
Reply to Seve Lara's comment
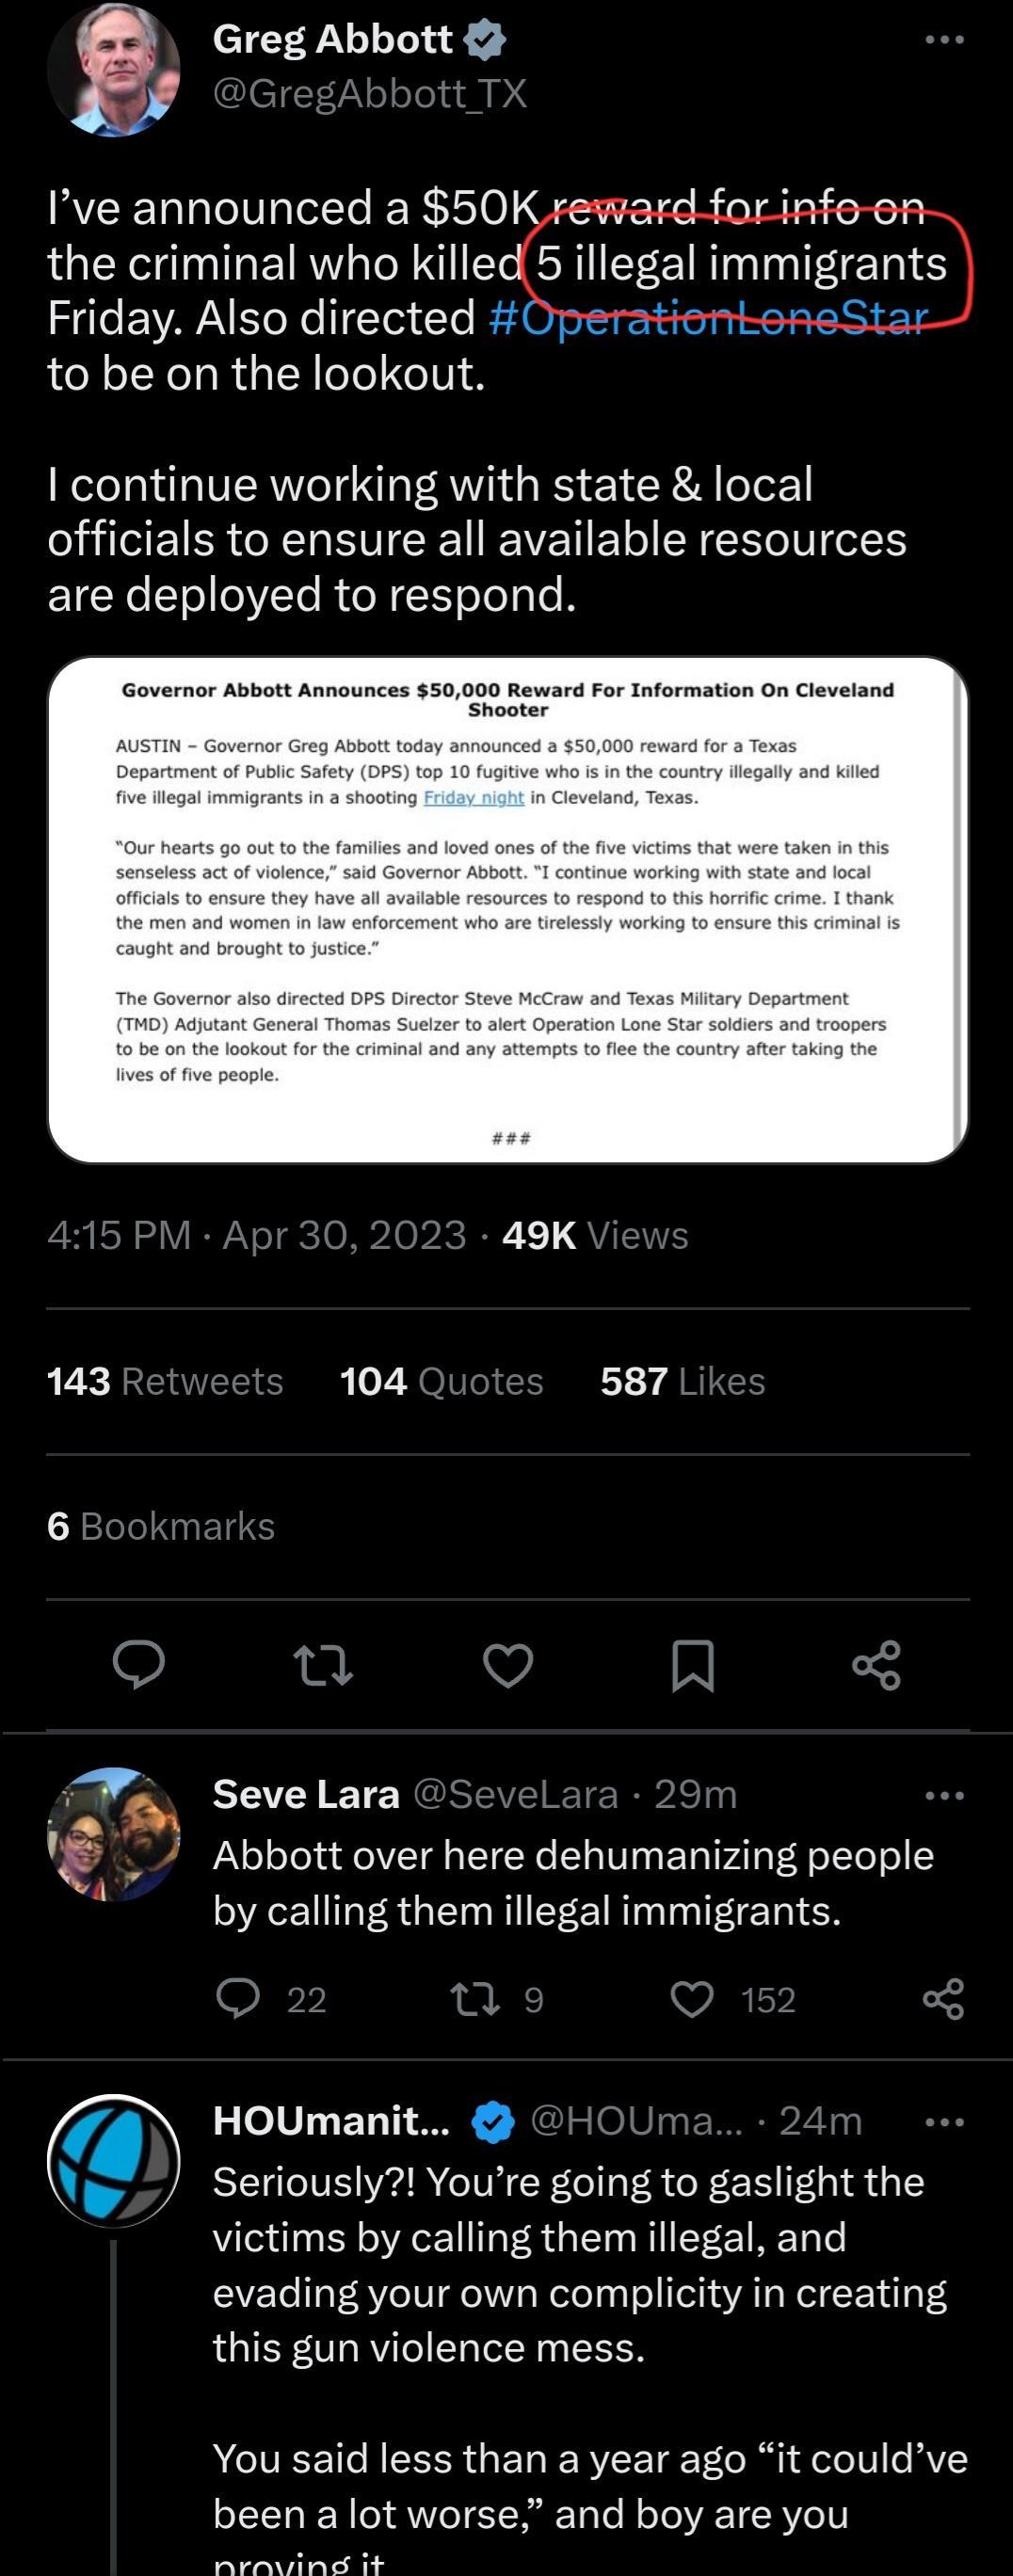tap(238, 1999)
